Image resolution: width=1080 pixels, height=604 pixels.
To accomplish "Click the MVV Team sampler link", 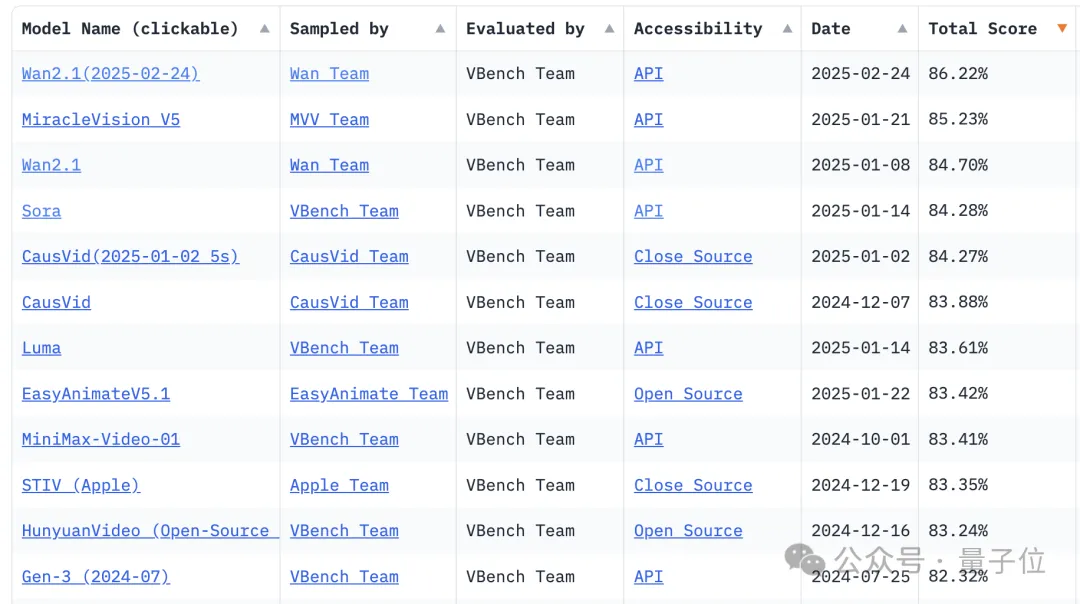I will coord(329,120).
